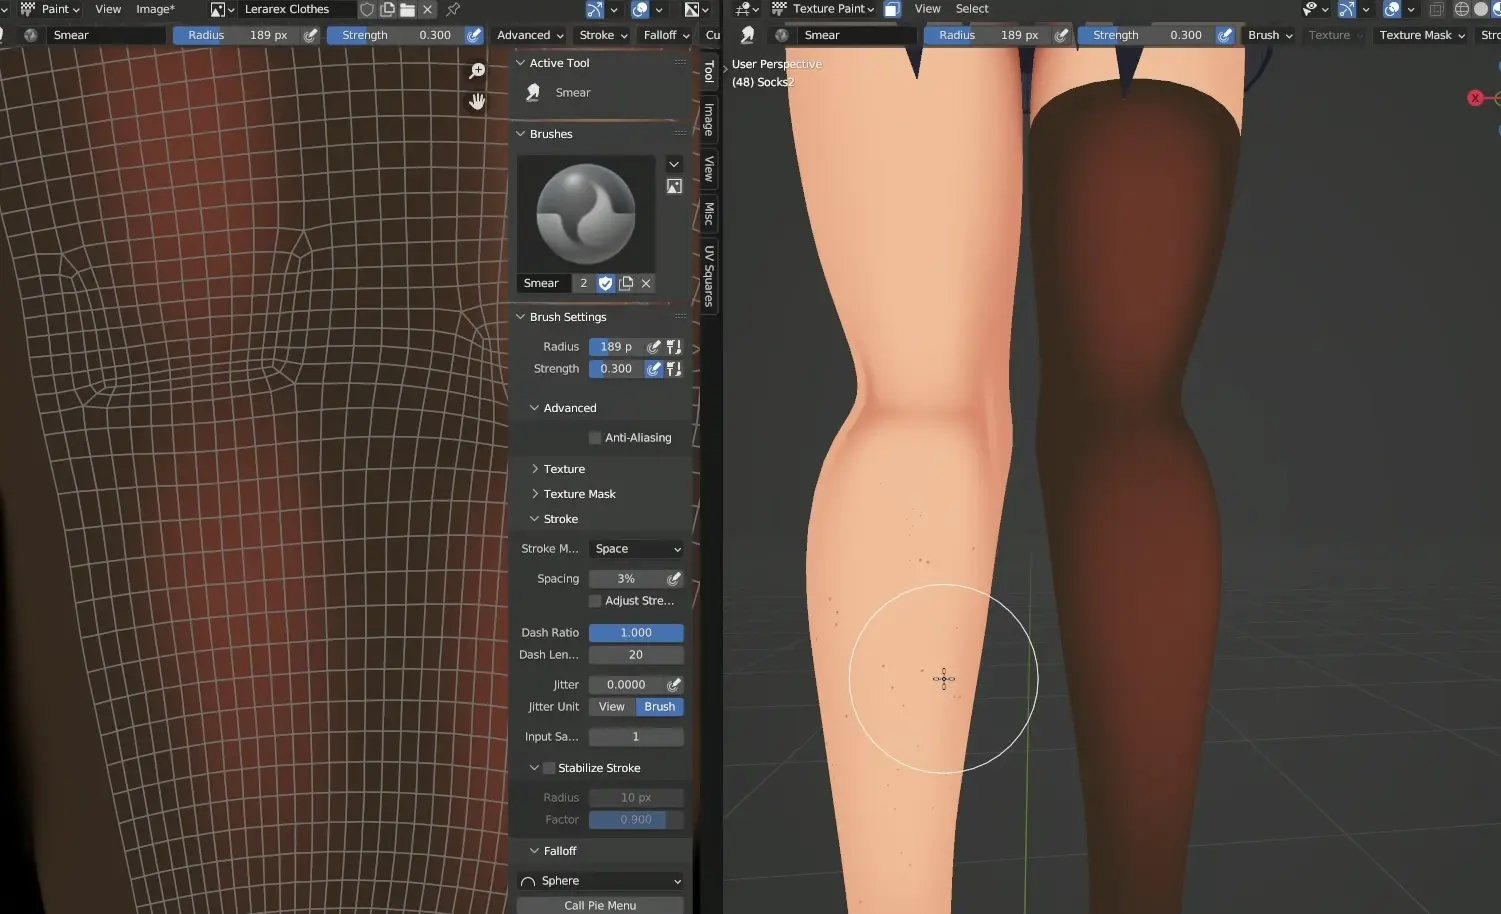Click the Call Pie Menu button
The width and height of the screenshot is (1501, 914).
(600, 905)
